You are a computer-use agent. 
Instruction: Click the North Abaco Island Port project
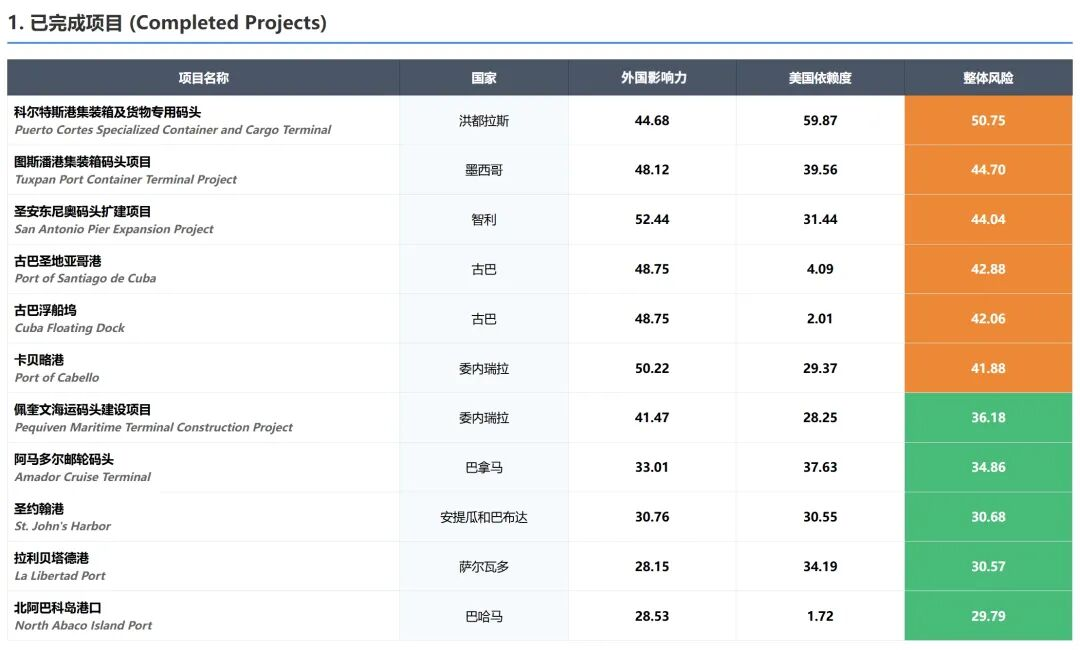coord(84,616)
